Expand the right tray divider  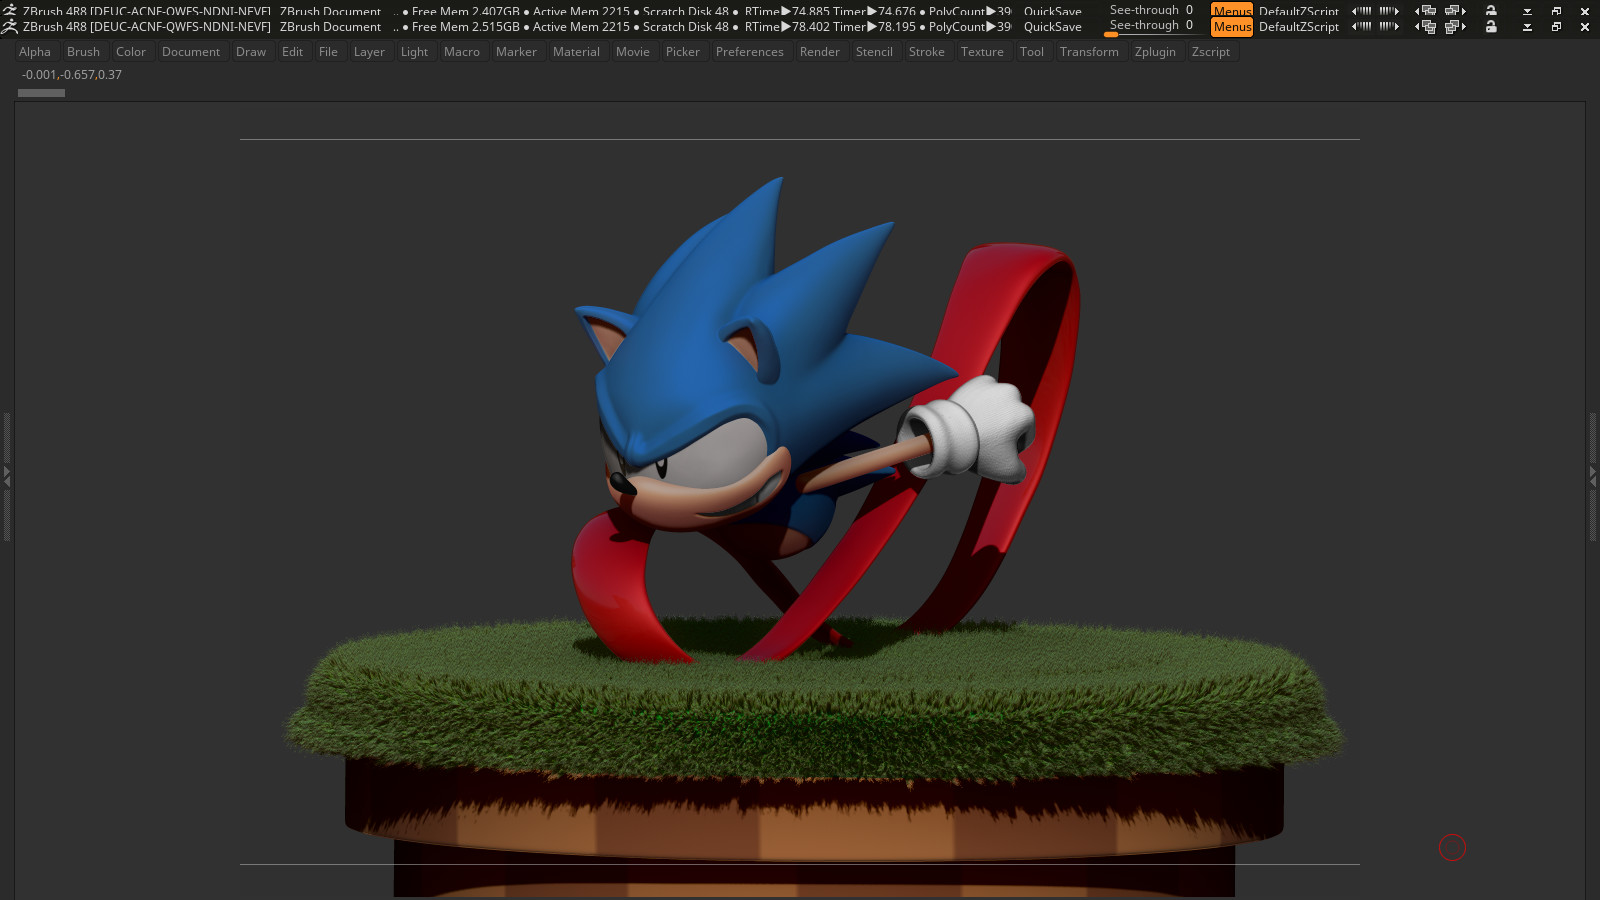click(1593, 477)
